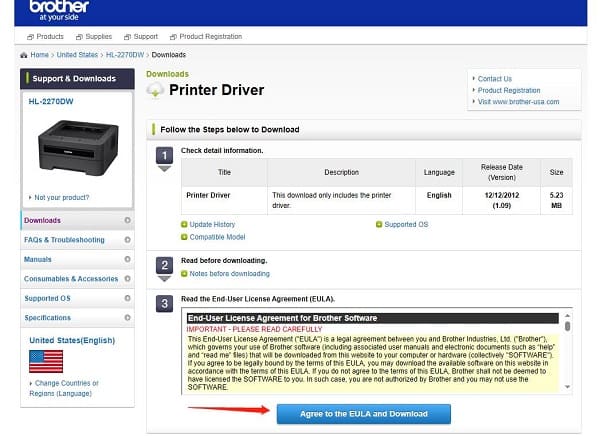Click the HL-2270DW printer thumbnail image

click(78, 148)
